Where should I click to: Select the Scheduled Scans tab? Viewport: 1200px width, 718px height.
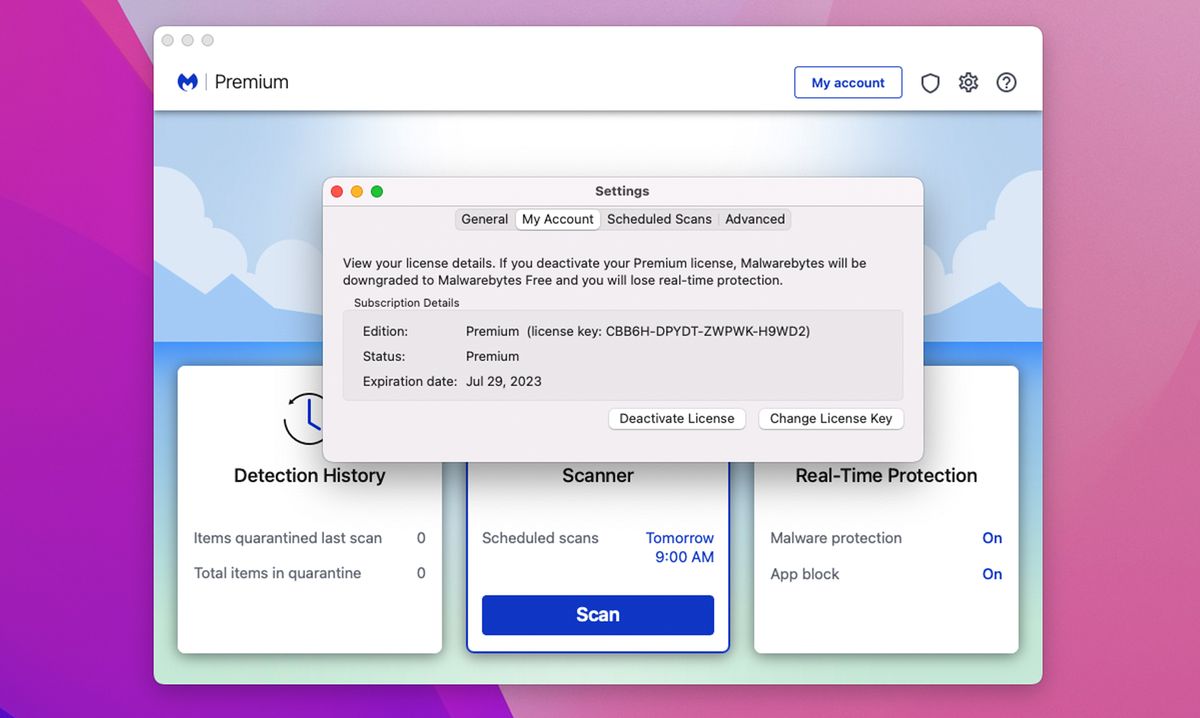coord(659,219)
